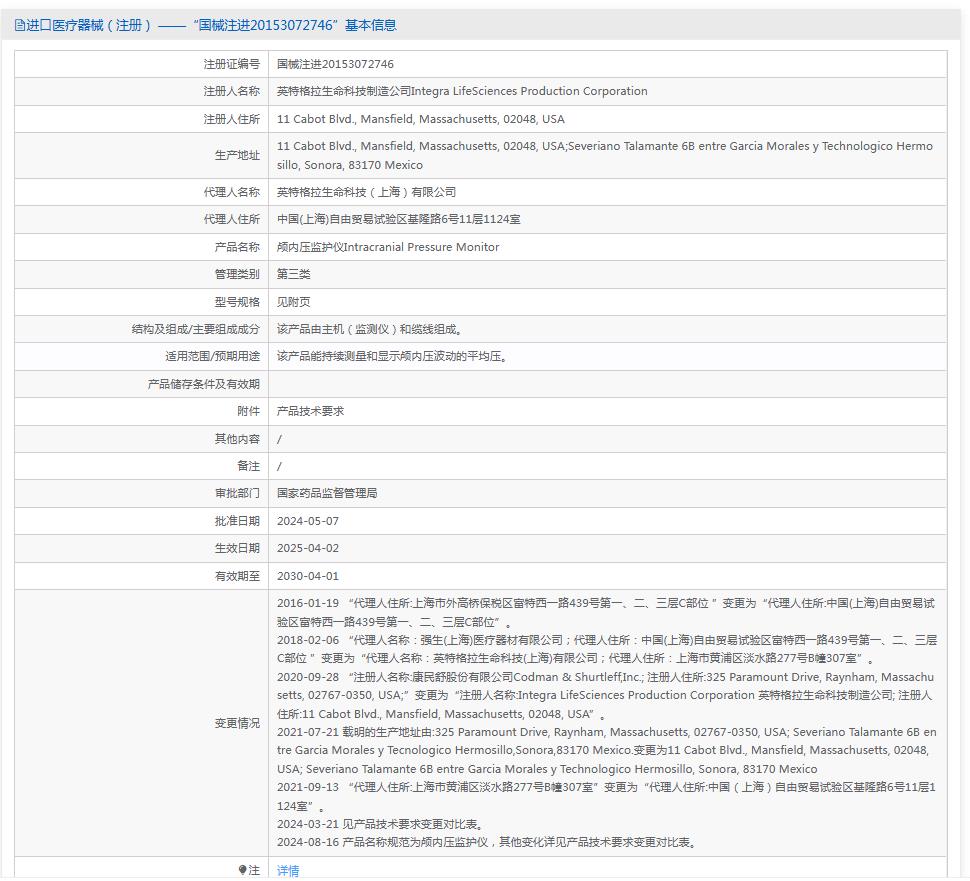The height and width of the screenshot is (881, 970).
Task: Click management class value 第三类
Action: [293, 274]
